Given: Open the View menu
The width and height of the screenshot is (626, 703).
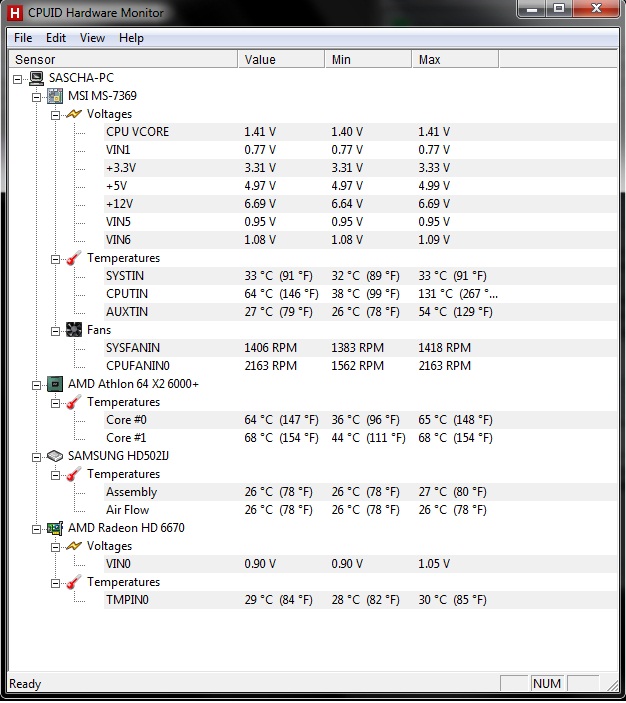Looking at the screenshot, I should [x=92, y=38].
